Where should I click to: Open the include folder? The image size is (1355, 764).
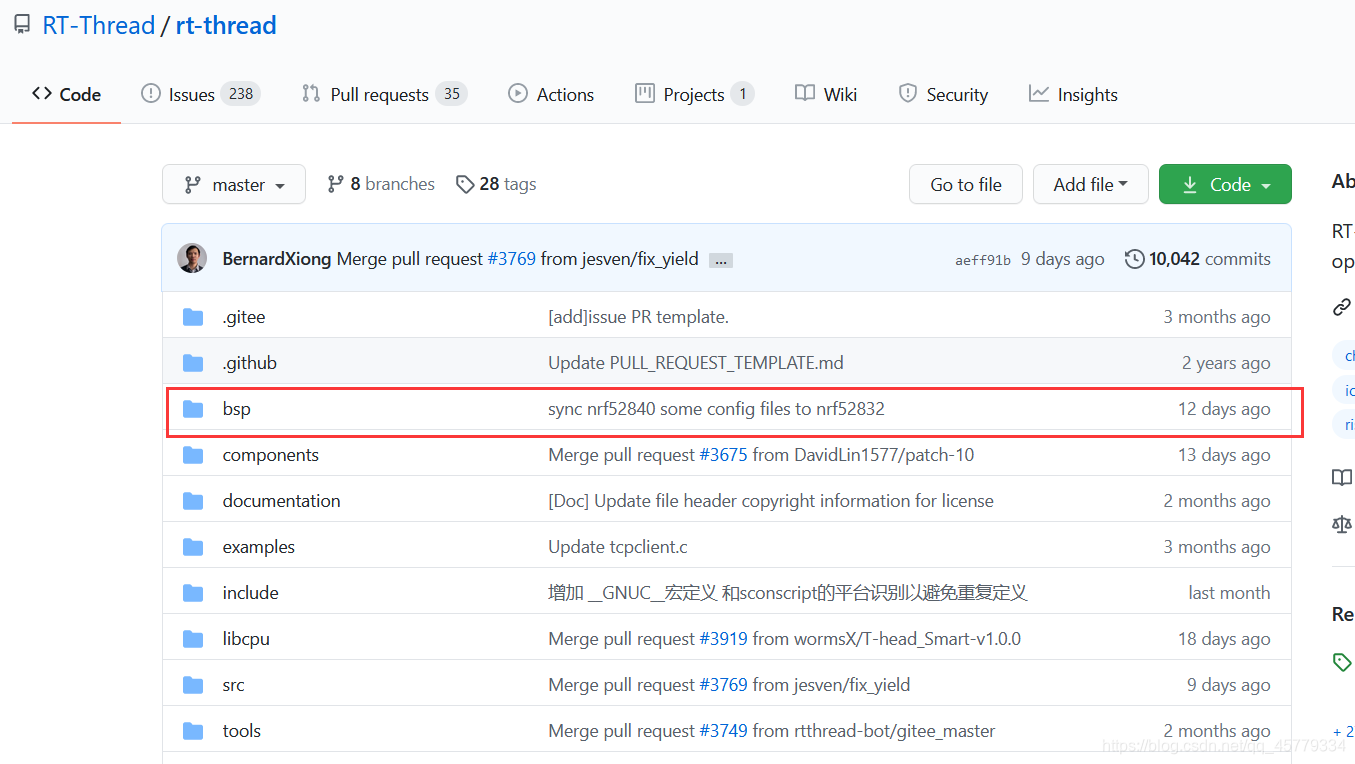click(x=251, y=593)
